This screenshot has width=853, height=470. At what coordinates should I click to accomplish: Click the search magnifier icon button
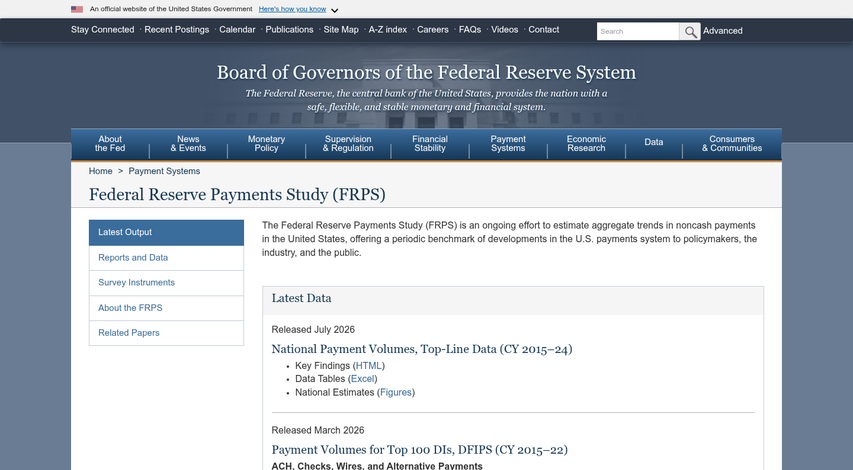pos(690,32)
